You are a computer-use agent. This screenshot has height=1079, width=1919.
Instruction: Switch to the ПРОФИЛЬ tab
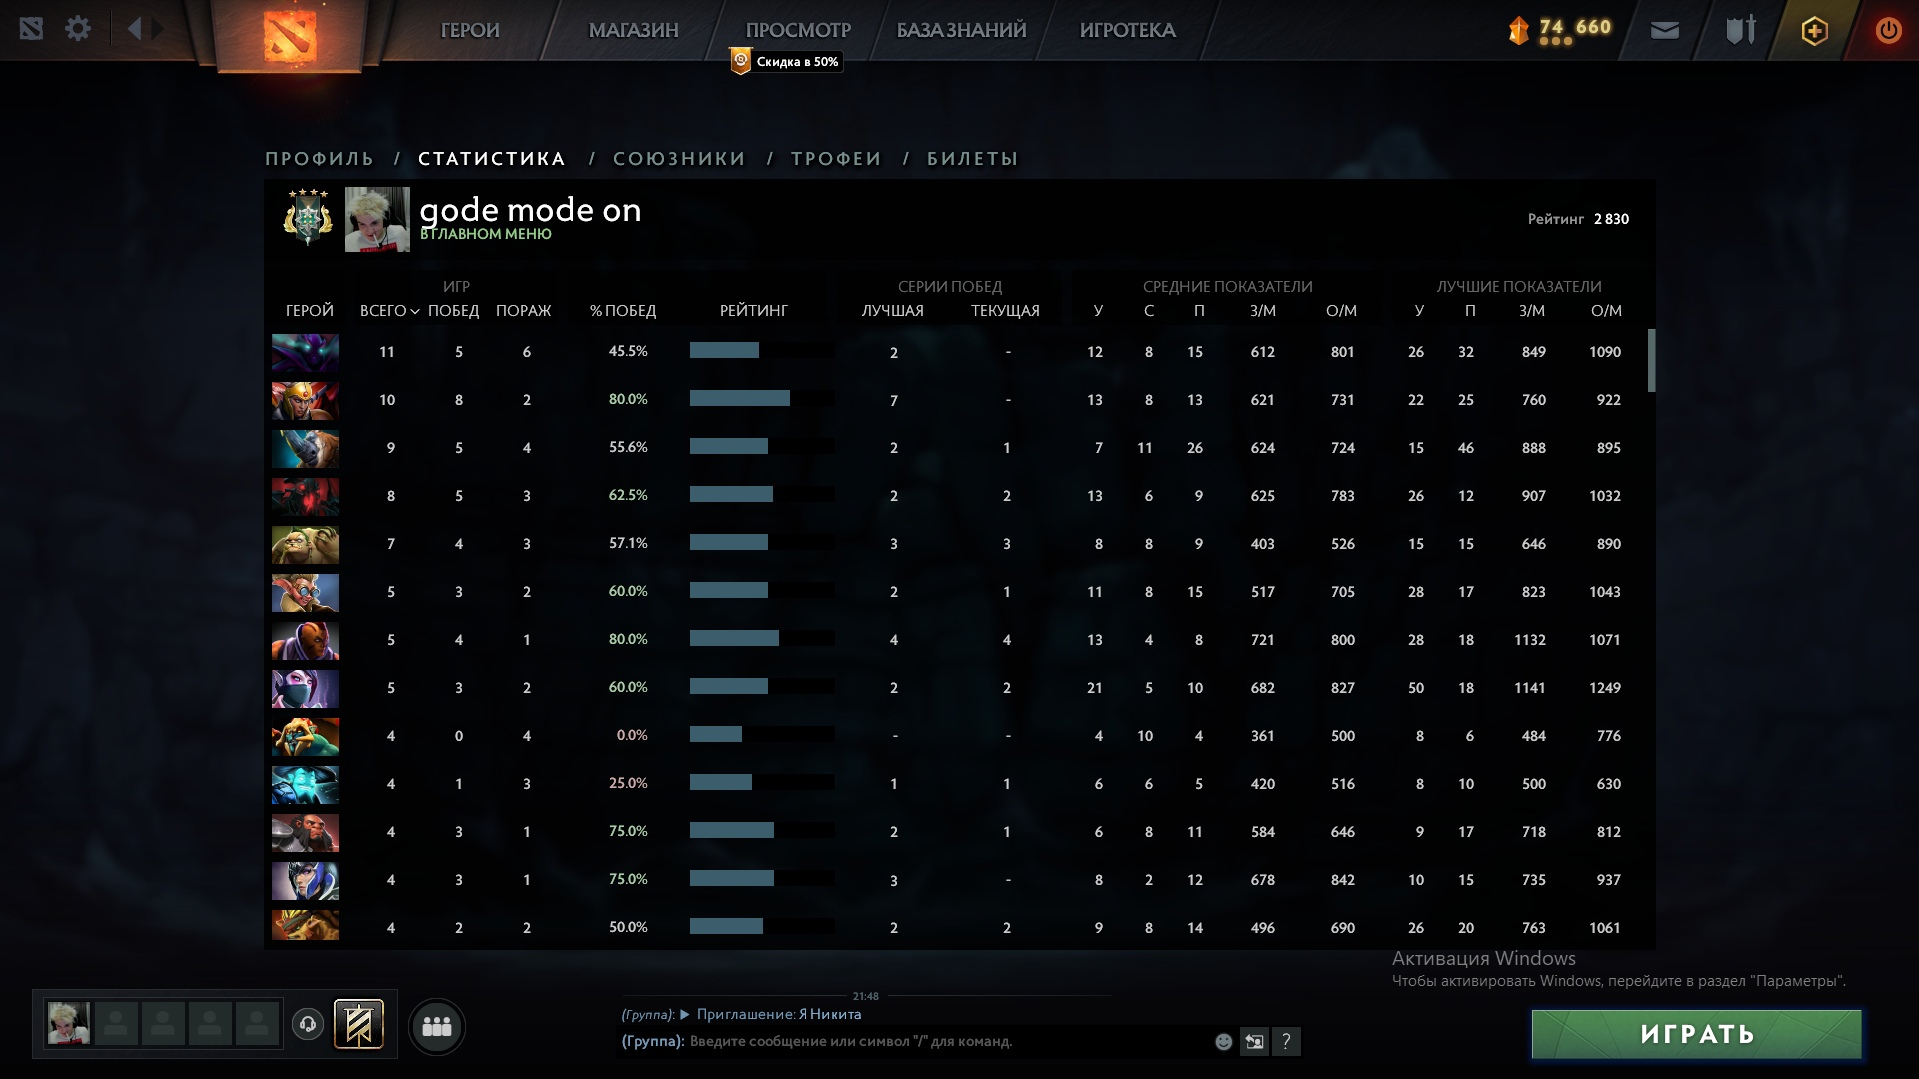[x=319, y=159]
